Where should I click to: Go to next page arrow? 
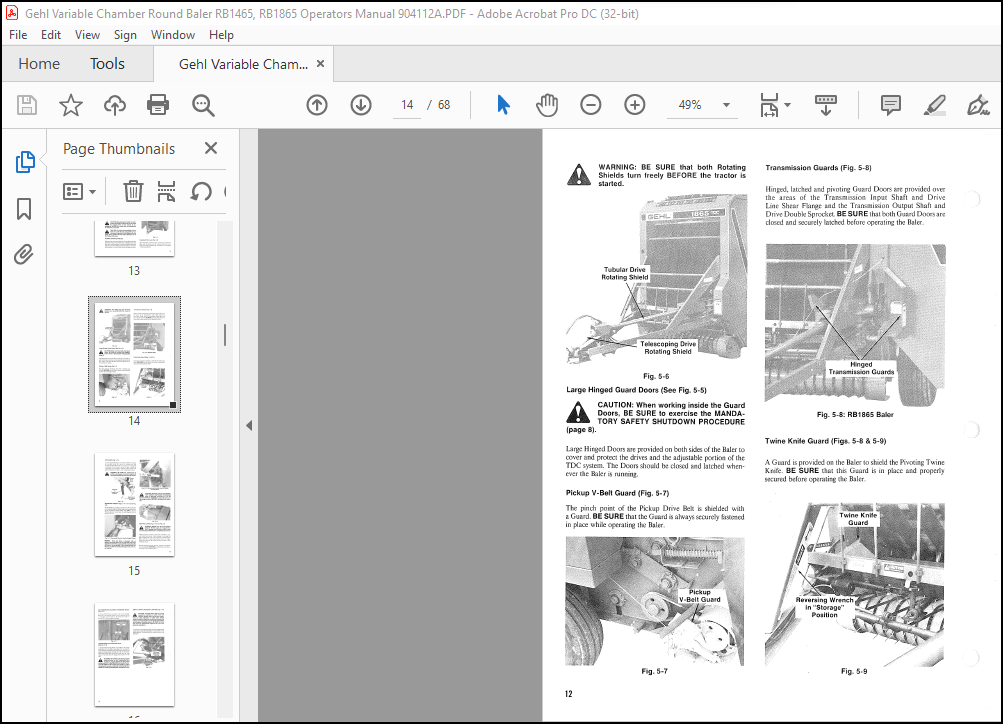coord(361,105)
